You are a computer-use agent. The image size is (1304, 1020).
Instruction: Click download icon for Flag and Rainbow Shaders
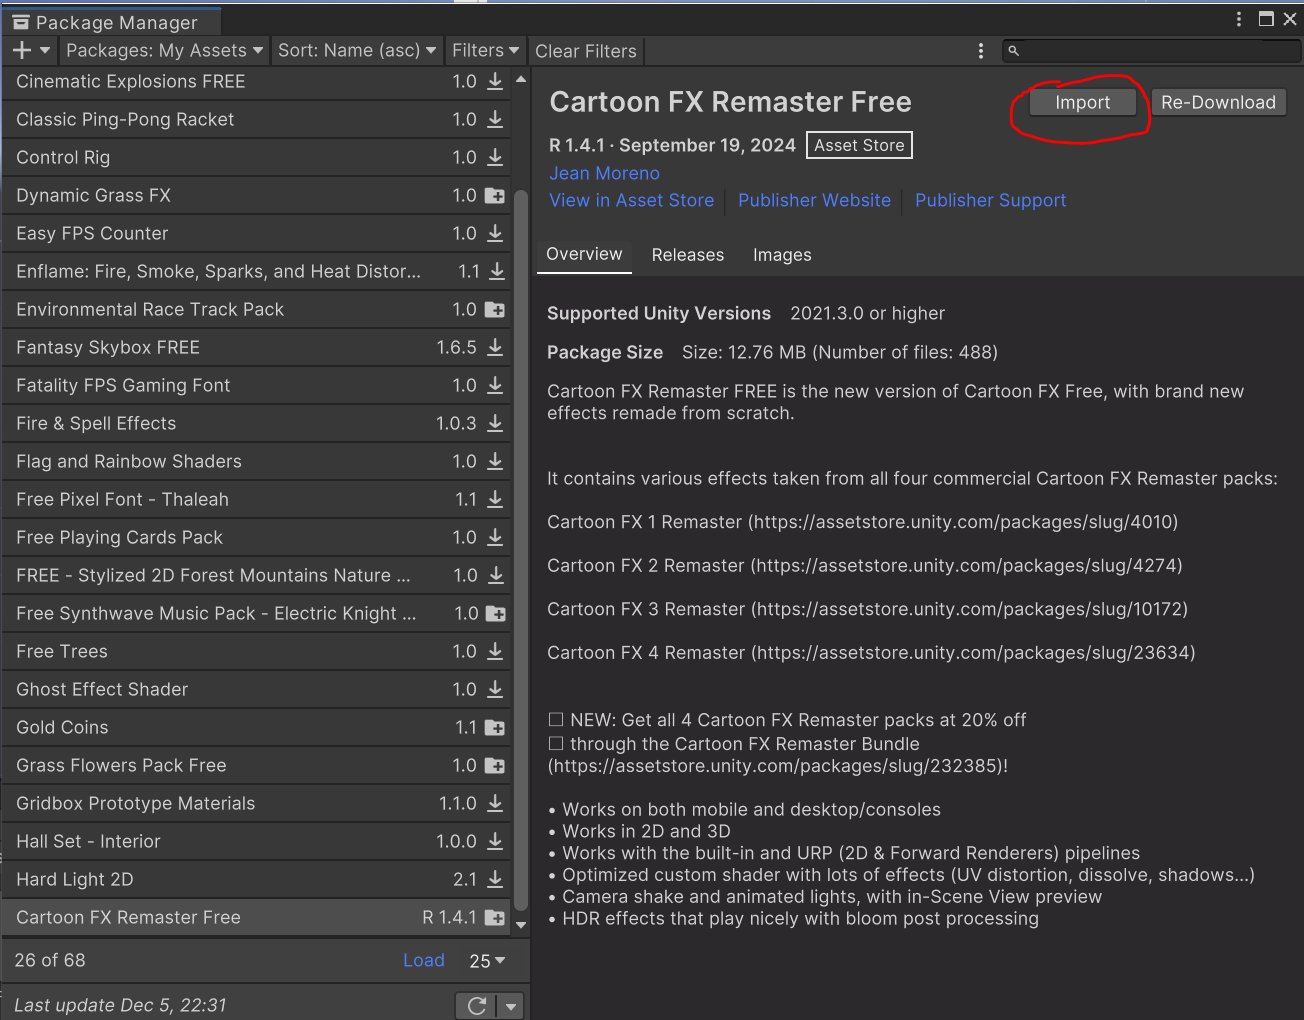[495, 462]
